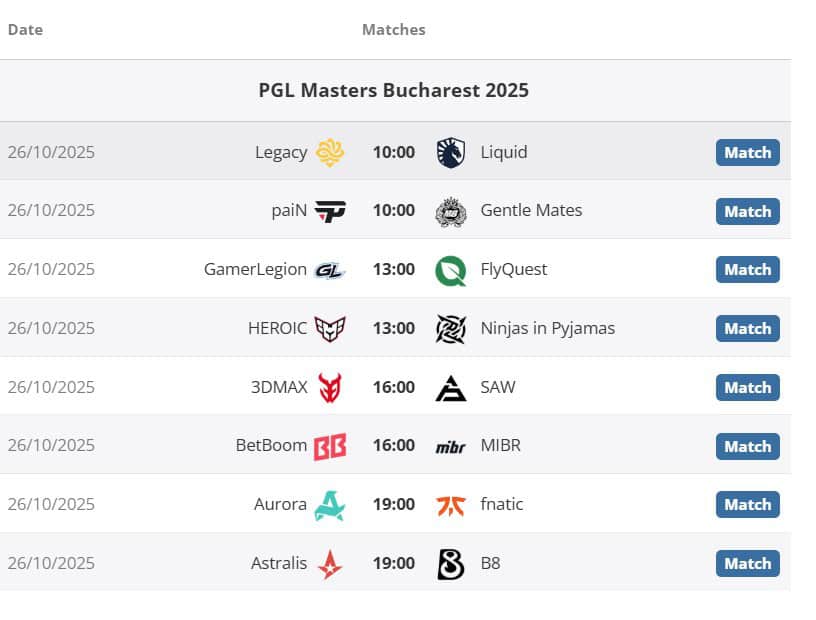Click the Aurora team name
Screen dimensions: 816x620
280,505
